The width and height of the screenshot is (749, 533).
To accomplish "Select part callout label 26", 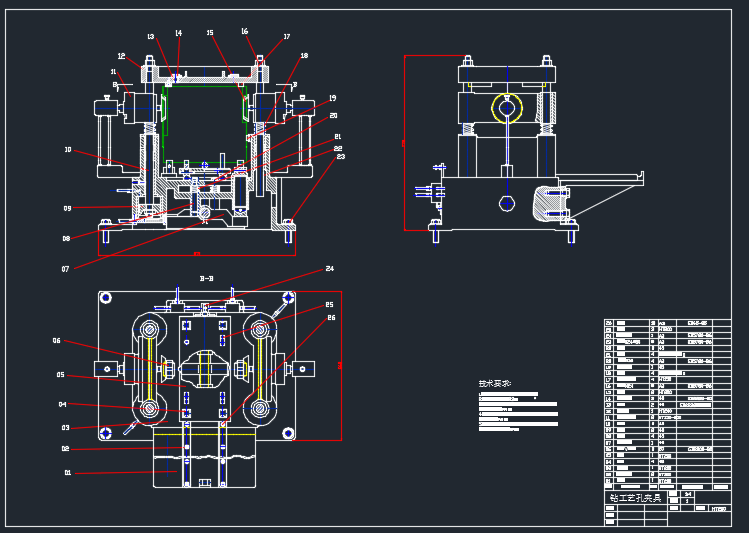I will (x=332, y=318).
